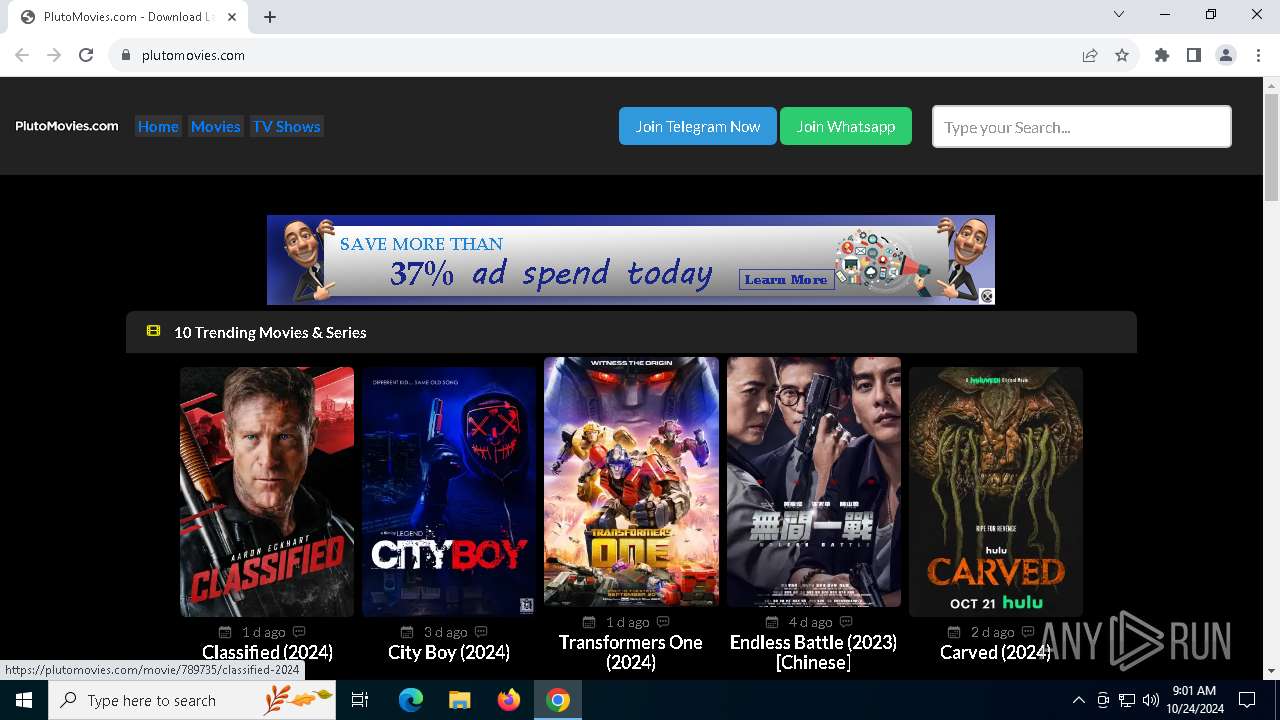1280x720 pixels.
Task: Focus the Type your Search field
Action: coord(1082,127)
